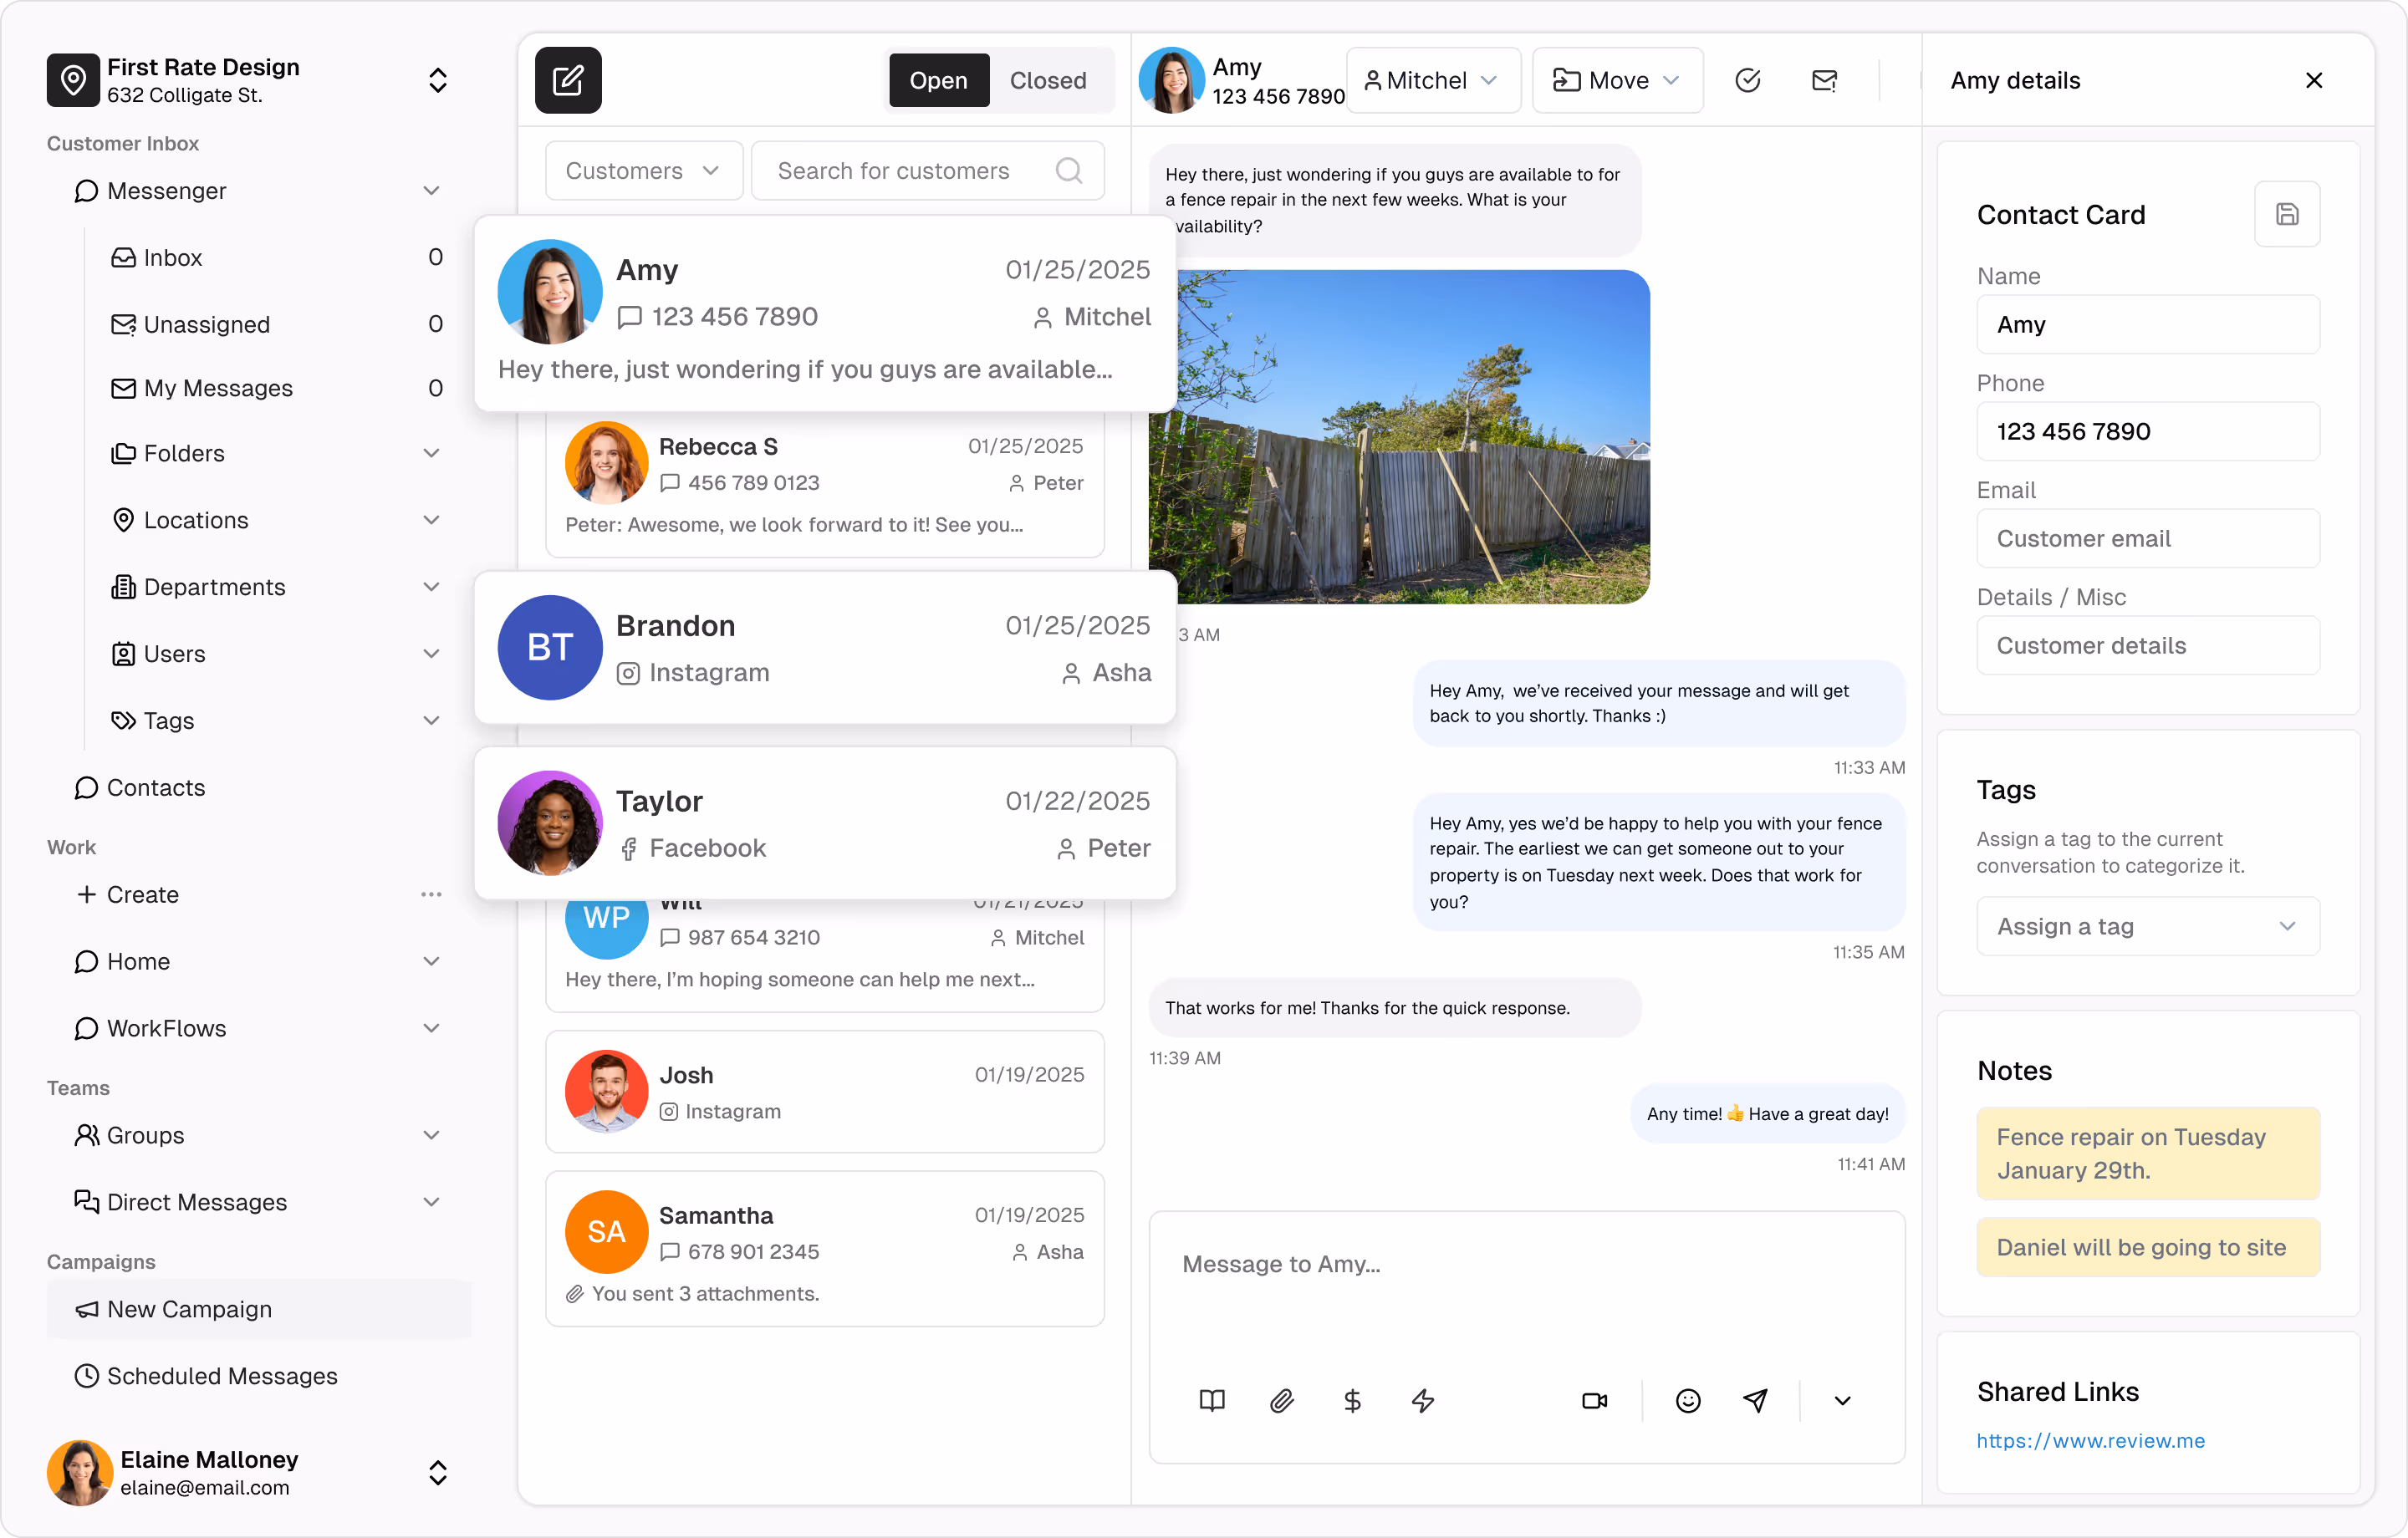
Task: Click the compose new message icon
Action: tap(568, 80)
